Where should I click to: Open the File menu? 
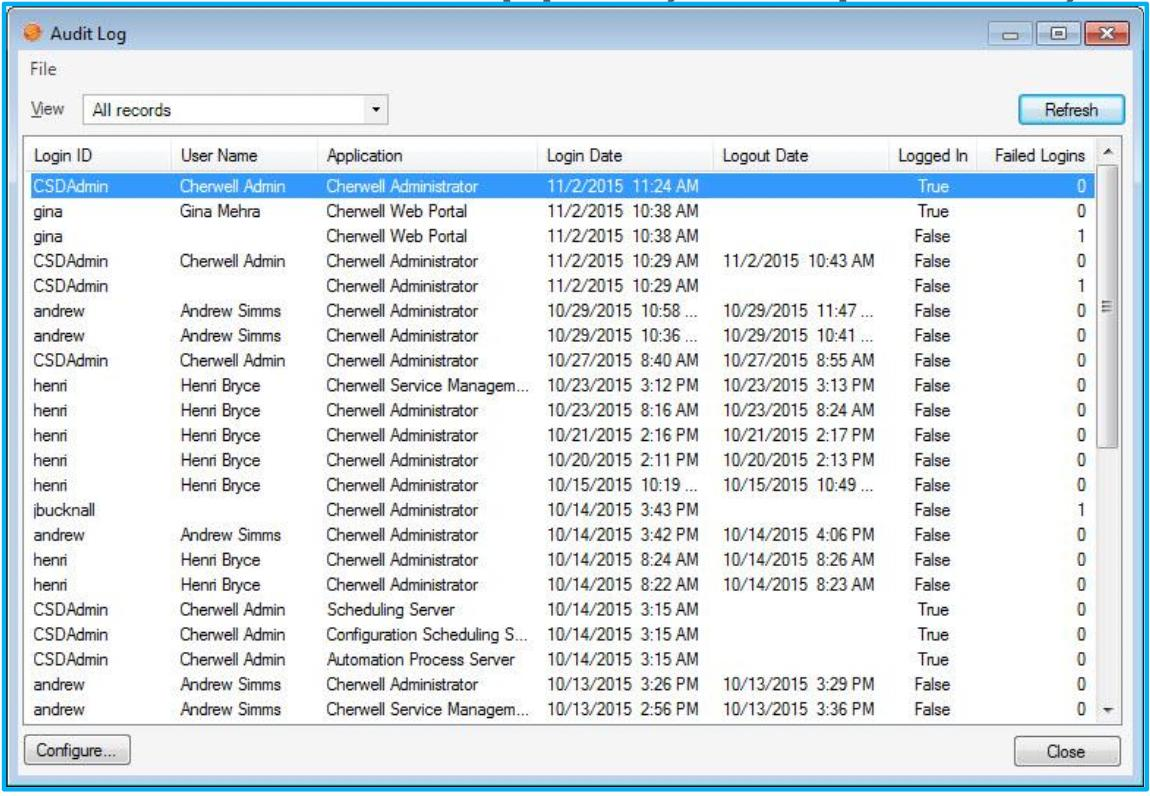43,69
